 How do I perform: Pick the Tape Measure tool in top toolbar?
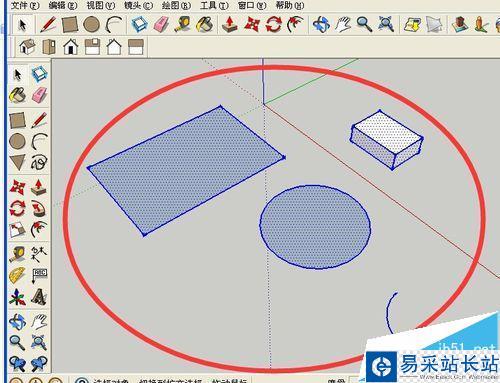(x=183, y=25)
